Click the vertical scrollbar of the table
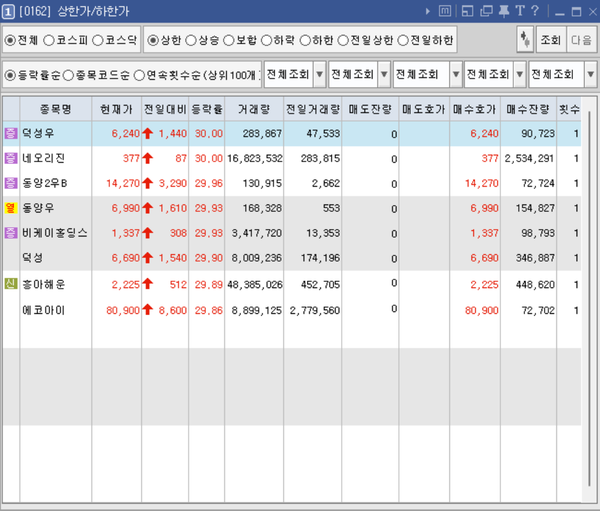The height and width of the screenshot is (511, 600). click(x=590, y=299)
